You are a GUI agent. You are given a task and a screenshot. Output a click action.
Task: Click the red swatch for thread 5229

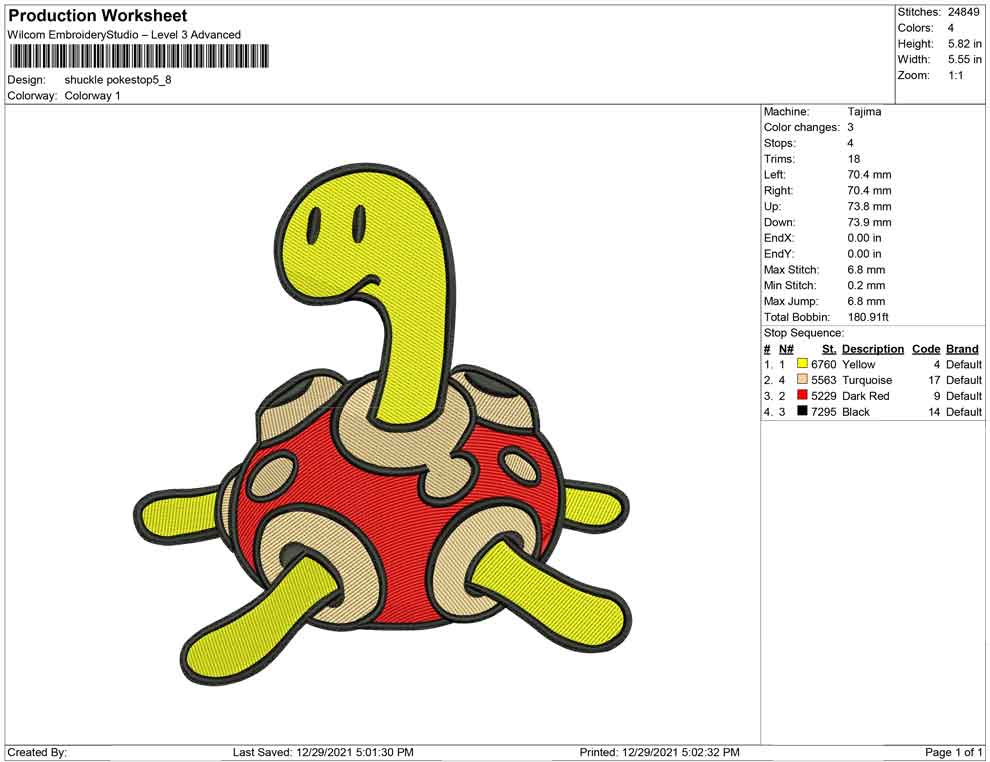click(x=802, y=395)
